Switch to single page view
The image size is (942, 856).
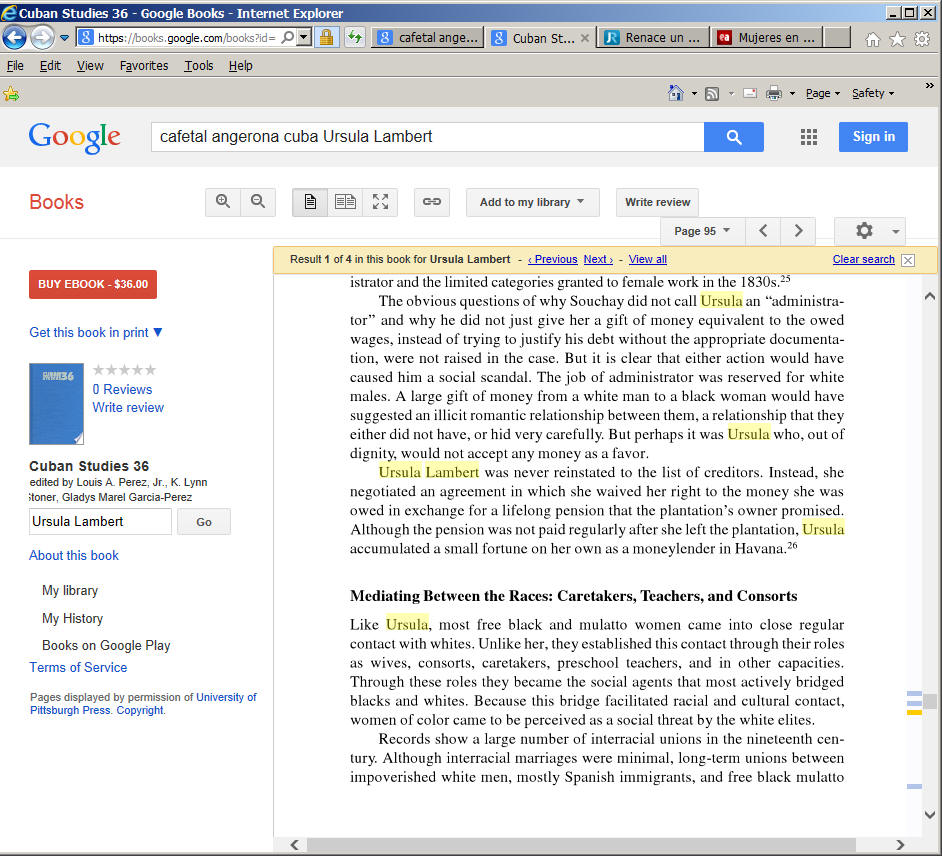coord(310,202)
